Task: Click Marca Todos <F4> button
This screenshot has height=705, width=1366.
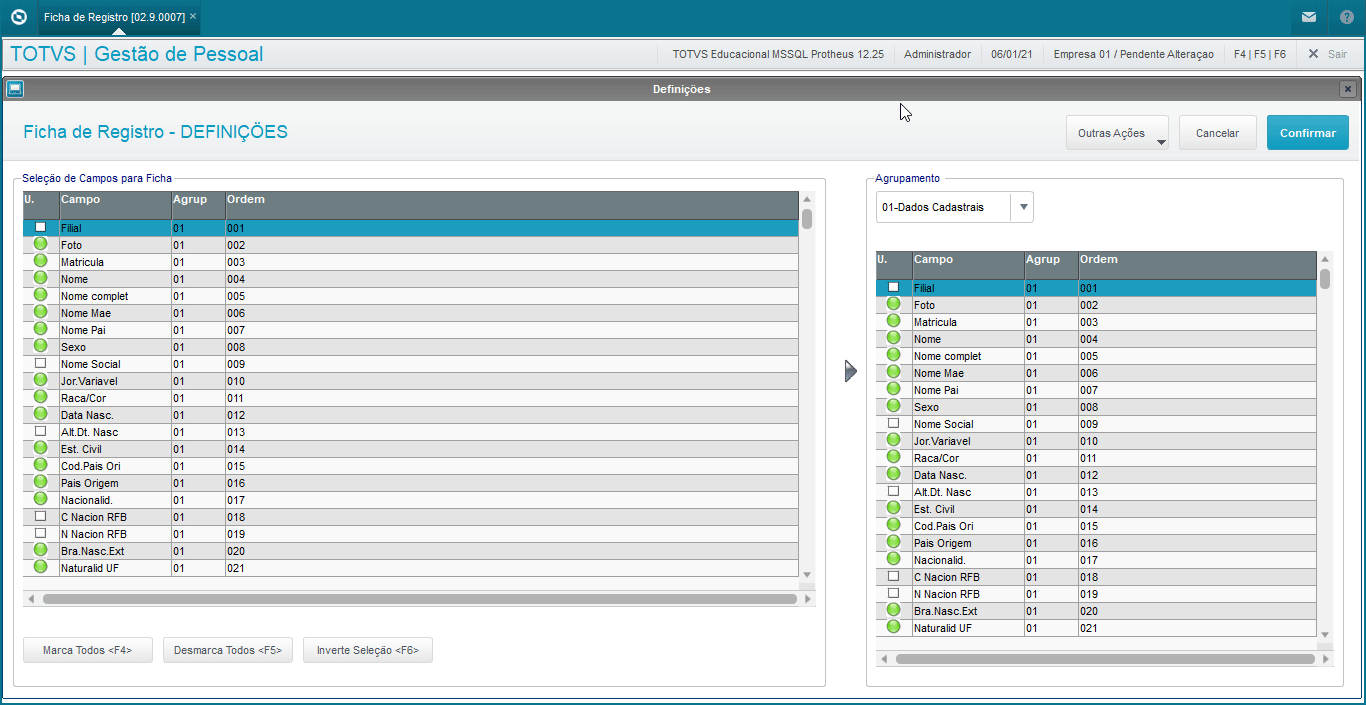Action: [x=88, y=650]
